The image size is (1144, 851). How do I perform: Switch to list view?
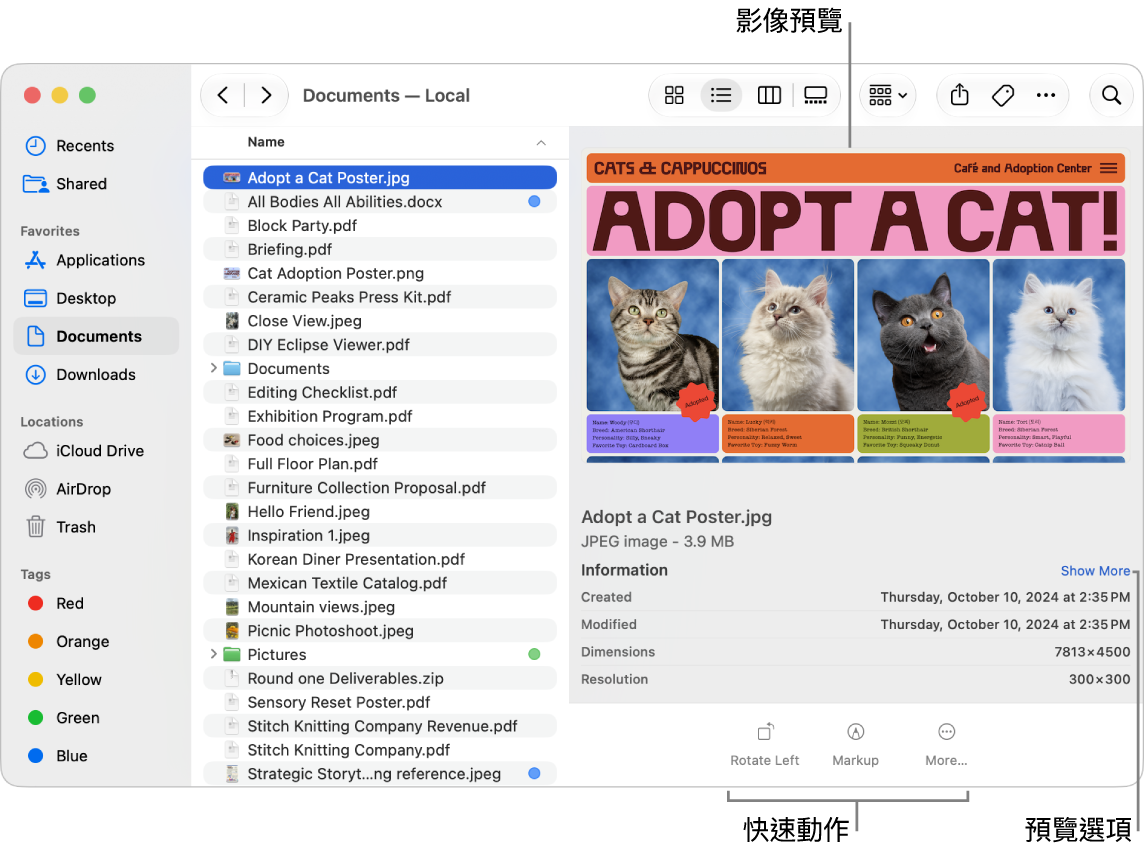coord(721,96)
